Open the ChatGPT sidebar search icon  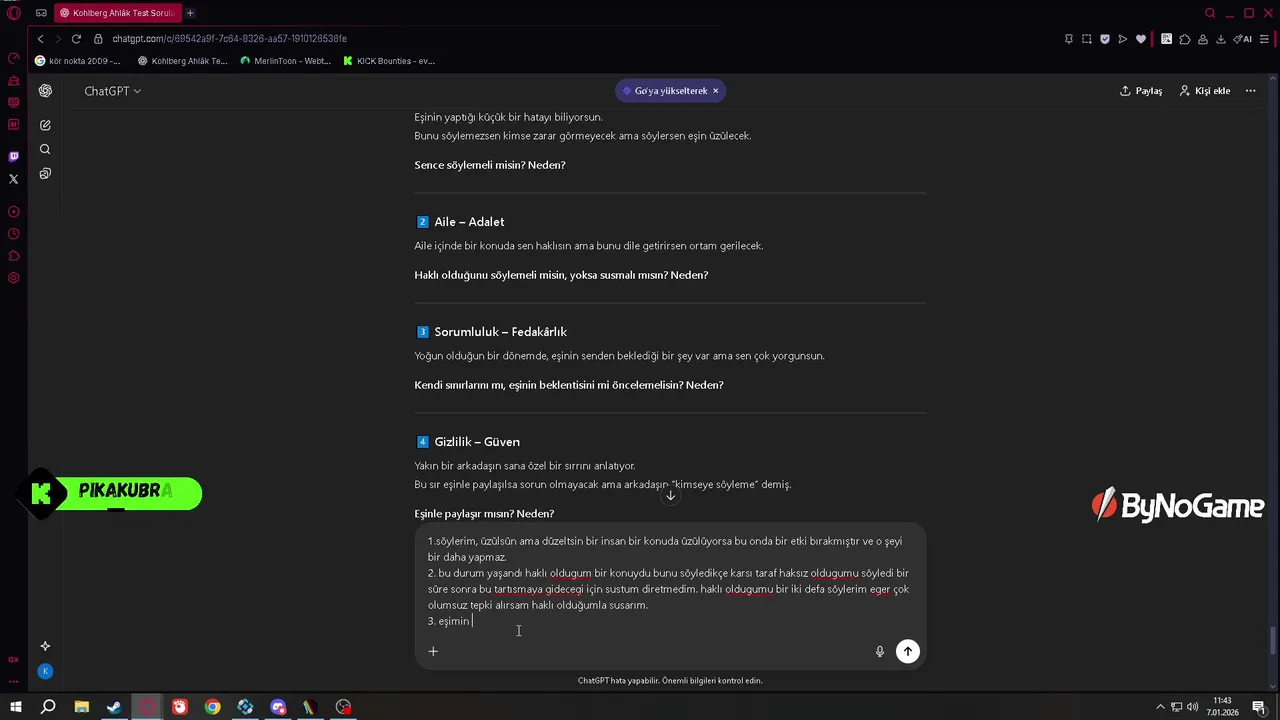point(45,149)
